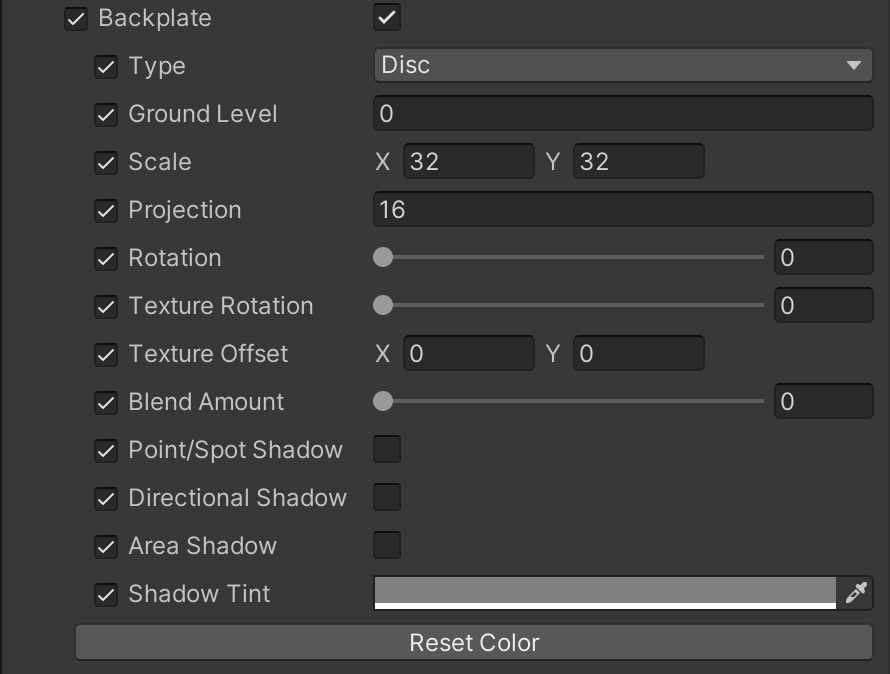
Task: Enable the Directional Shadow value checkbox
Action: tap(387, 498)
